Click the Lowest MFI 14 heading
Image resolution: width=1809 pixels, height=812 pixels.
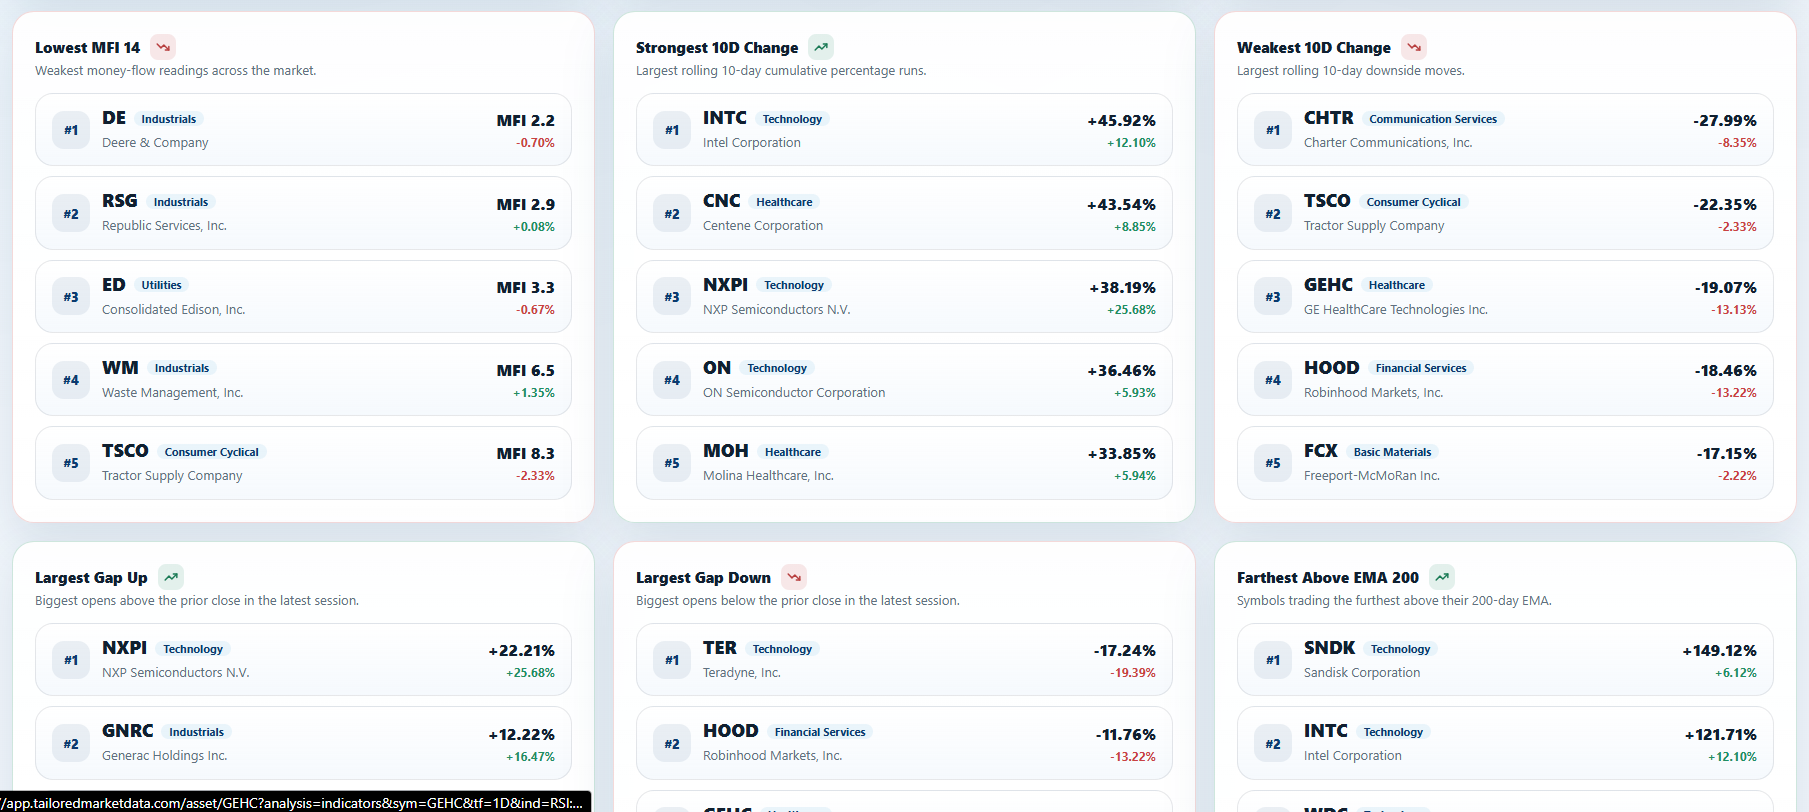pos(87,47)
